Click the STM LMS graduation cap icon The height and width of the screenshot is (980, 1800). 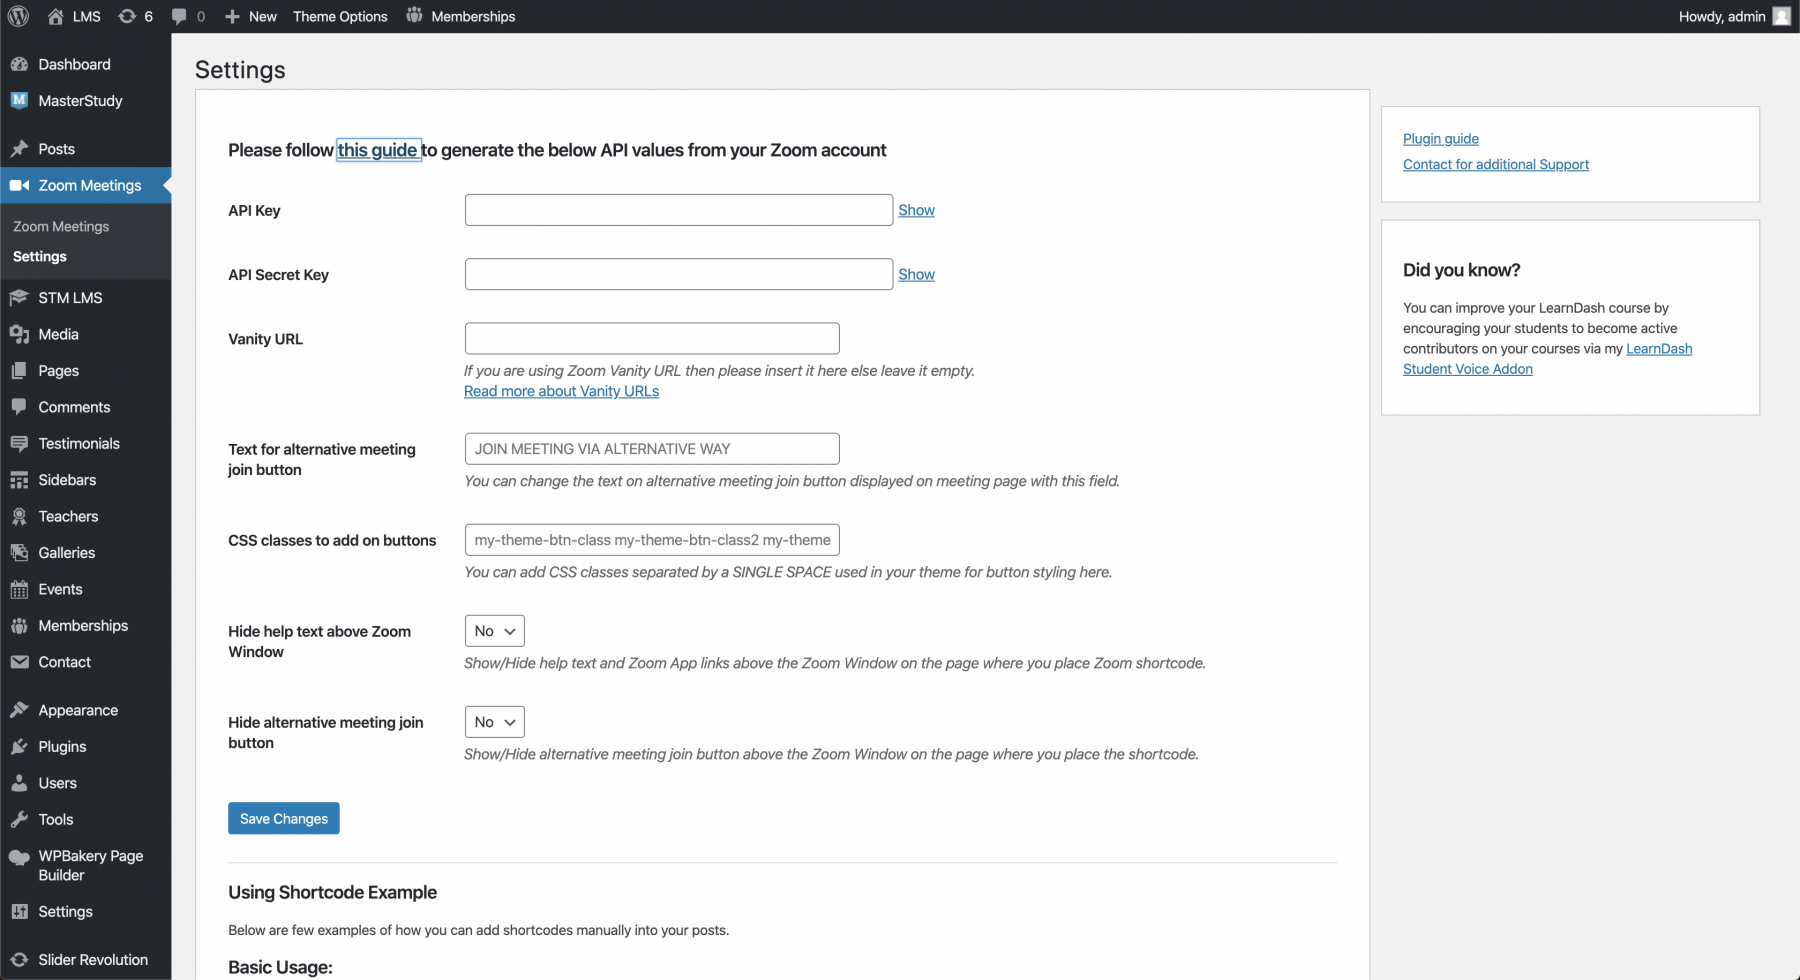pyautogui.click(x=19, y=297)
